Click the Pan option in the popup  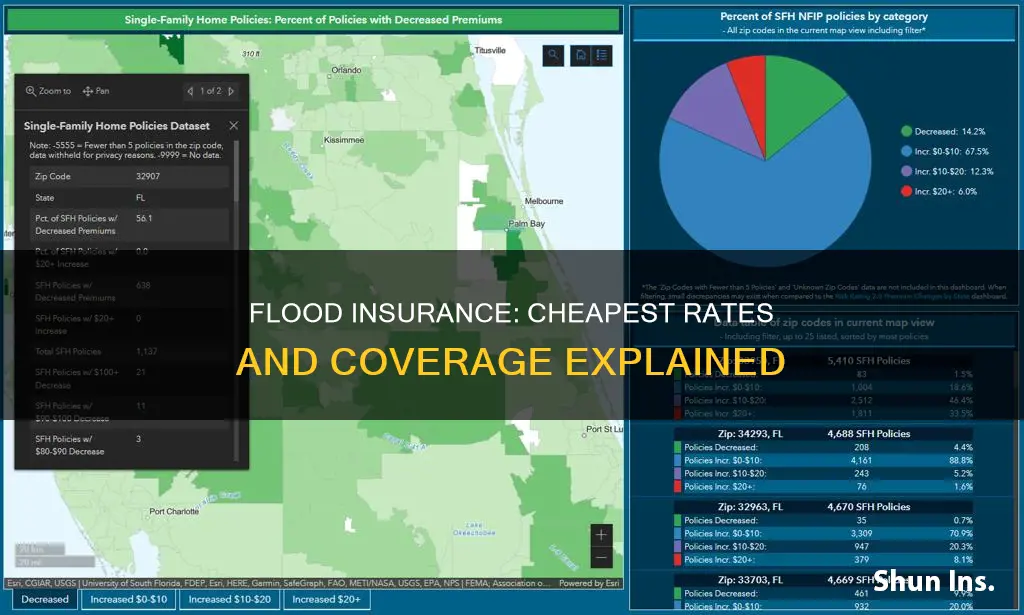coord(96,91)
